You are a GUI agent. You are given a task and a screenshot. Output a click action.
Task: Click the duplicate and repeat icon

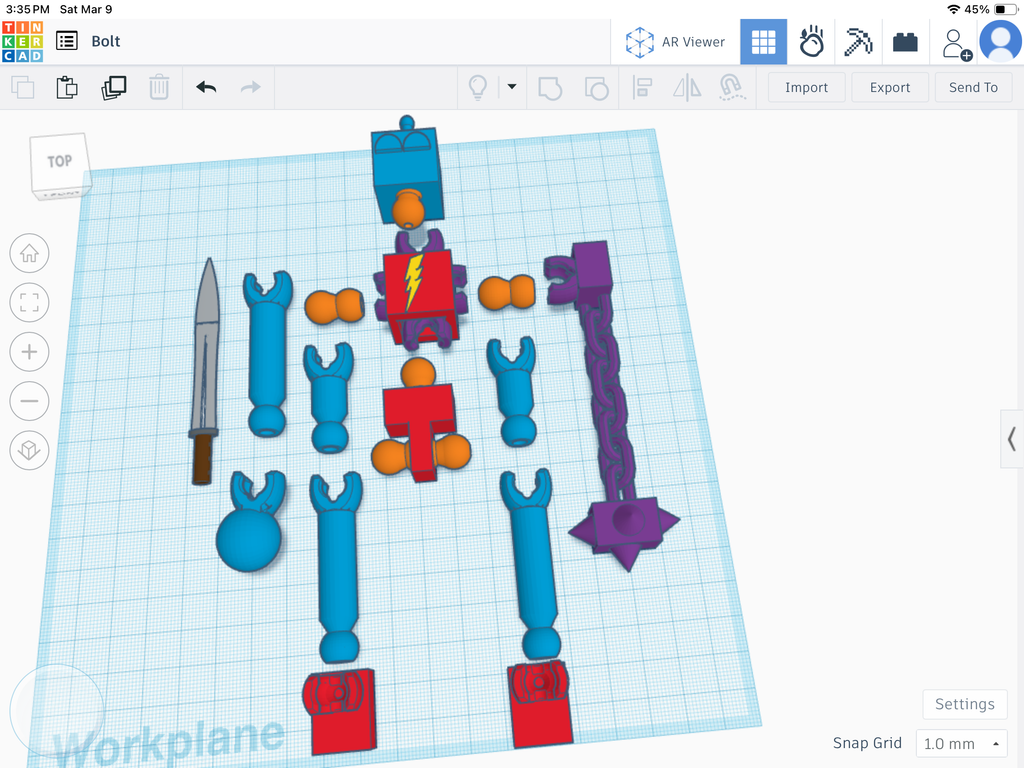click(113, 88)
